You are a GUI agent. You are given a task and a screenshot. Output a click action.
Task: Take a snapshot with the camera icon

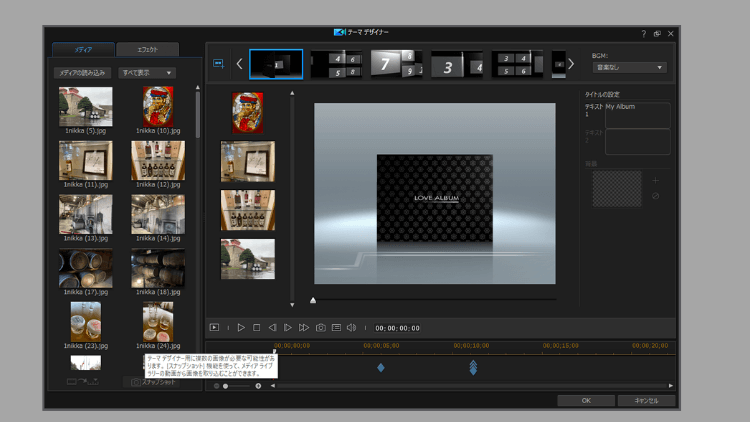pyautogui.click(x=321, y=327)
